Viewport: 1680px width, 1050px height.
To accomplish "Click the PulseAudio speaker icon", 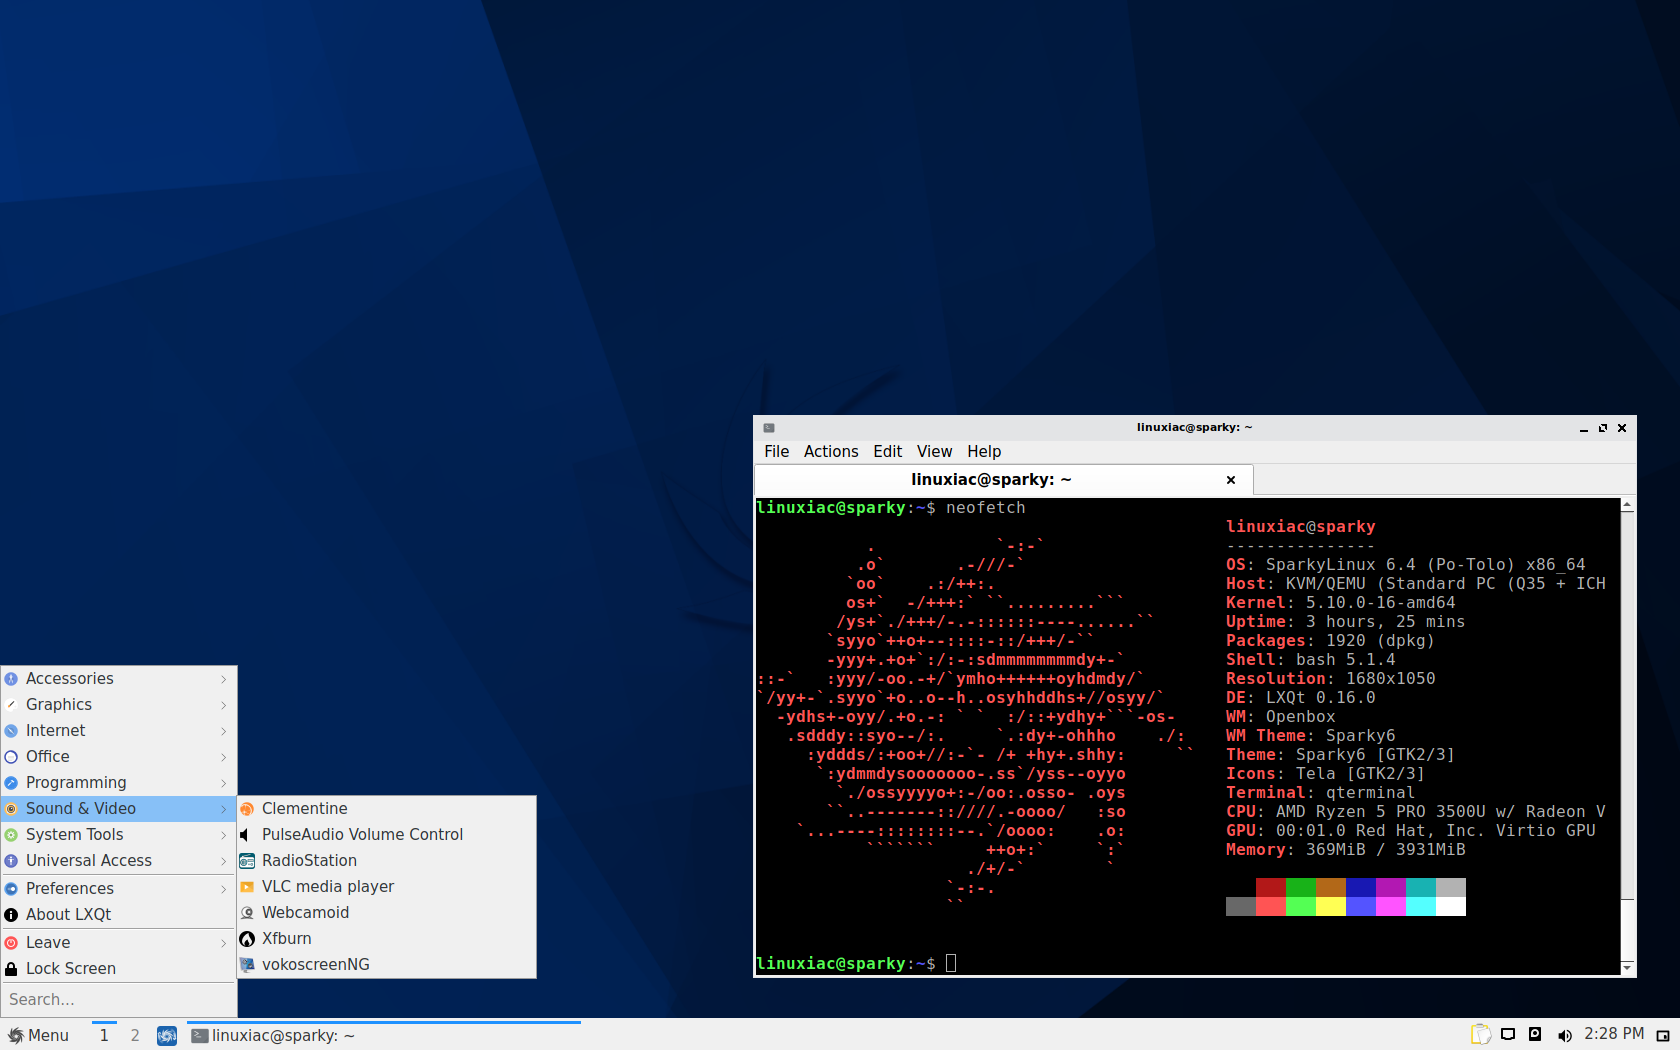I will click(x=245, y=835).
